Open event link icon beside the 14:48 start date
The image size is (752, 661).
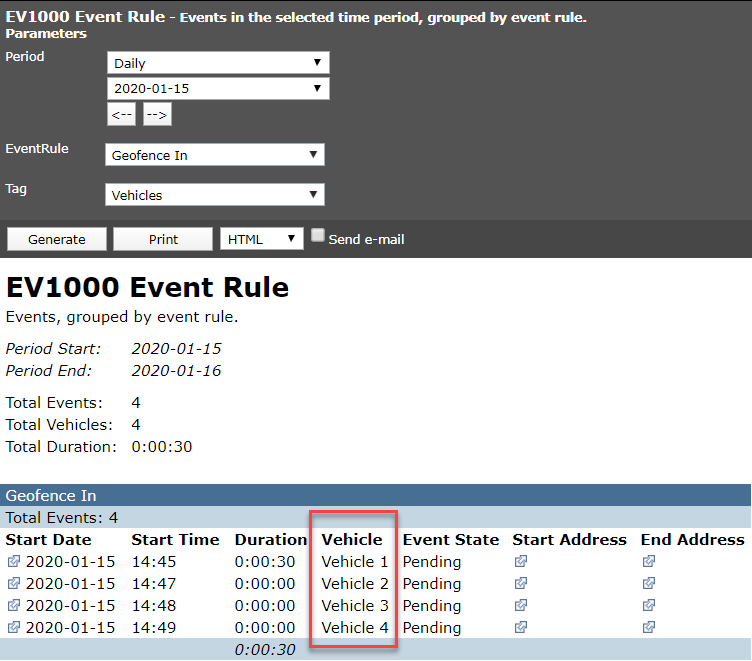(x=14, y=605)
